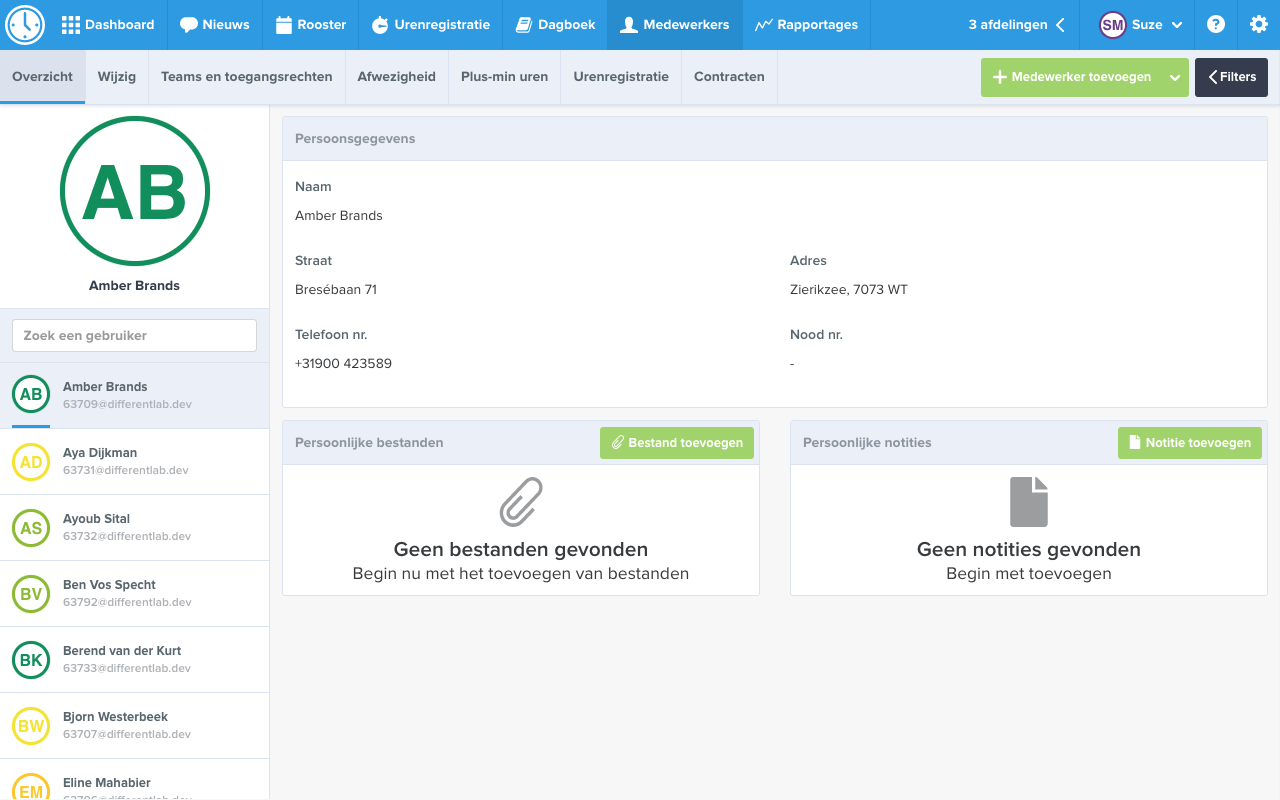
Task: Click the SM avatar icon
Action: click(1112, 25)
